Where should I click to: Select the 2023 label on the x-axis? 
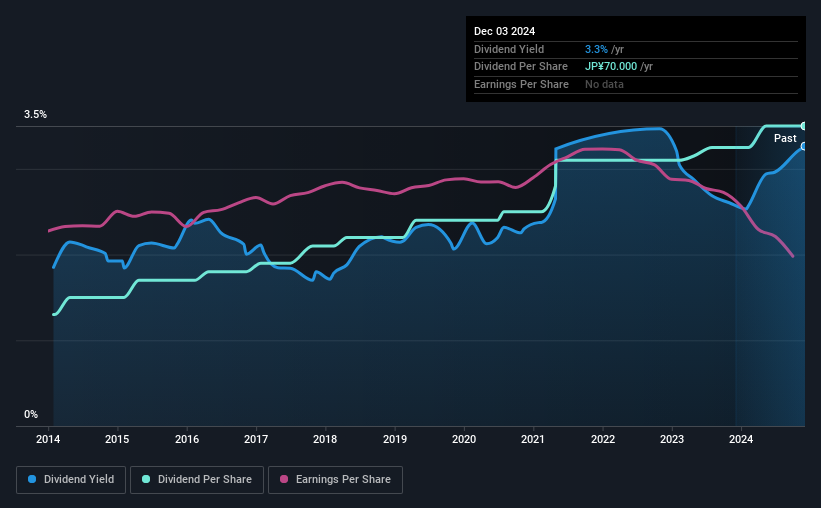coord(672,439)
